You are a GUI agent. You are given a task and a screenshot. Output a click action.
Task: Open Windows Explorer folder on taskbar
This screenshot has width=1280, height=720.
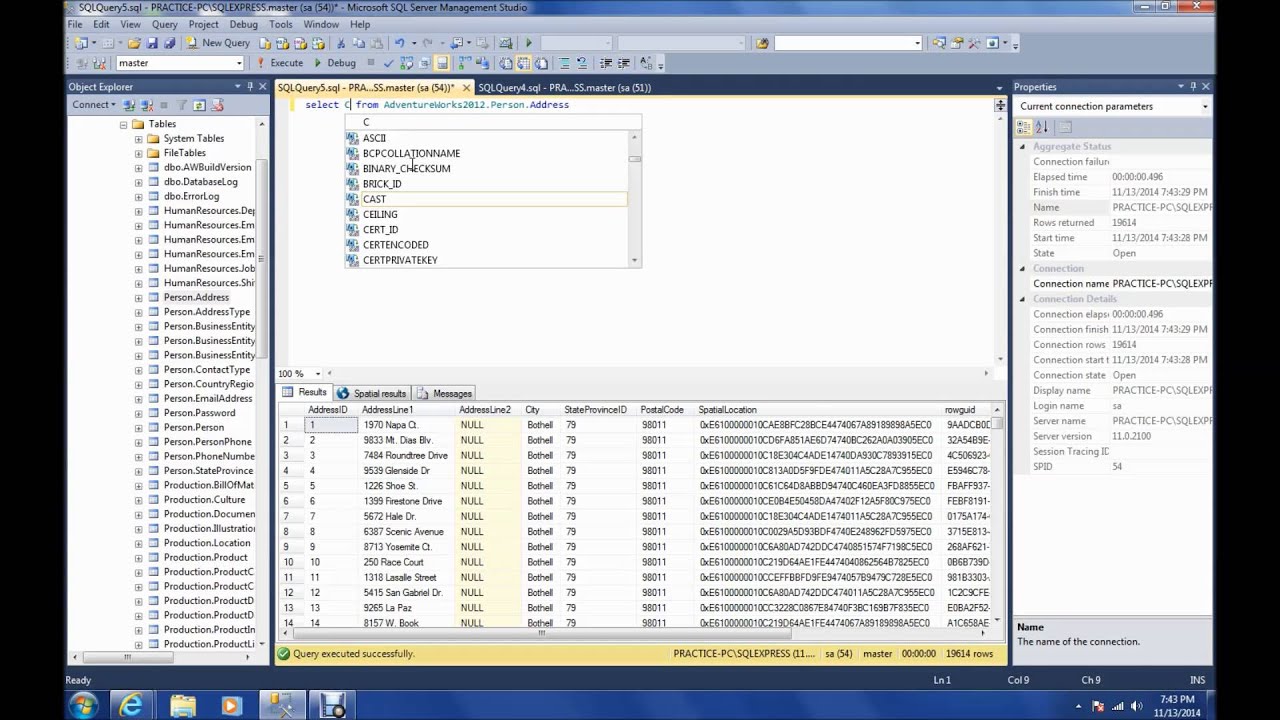coord(182,705)
